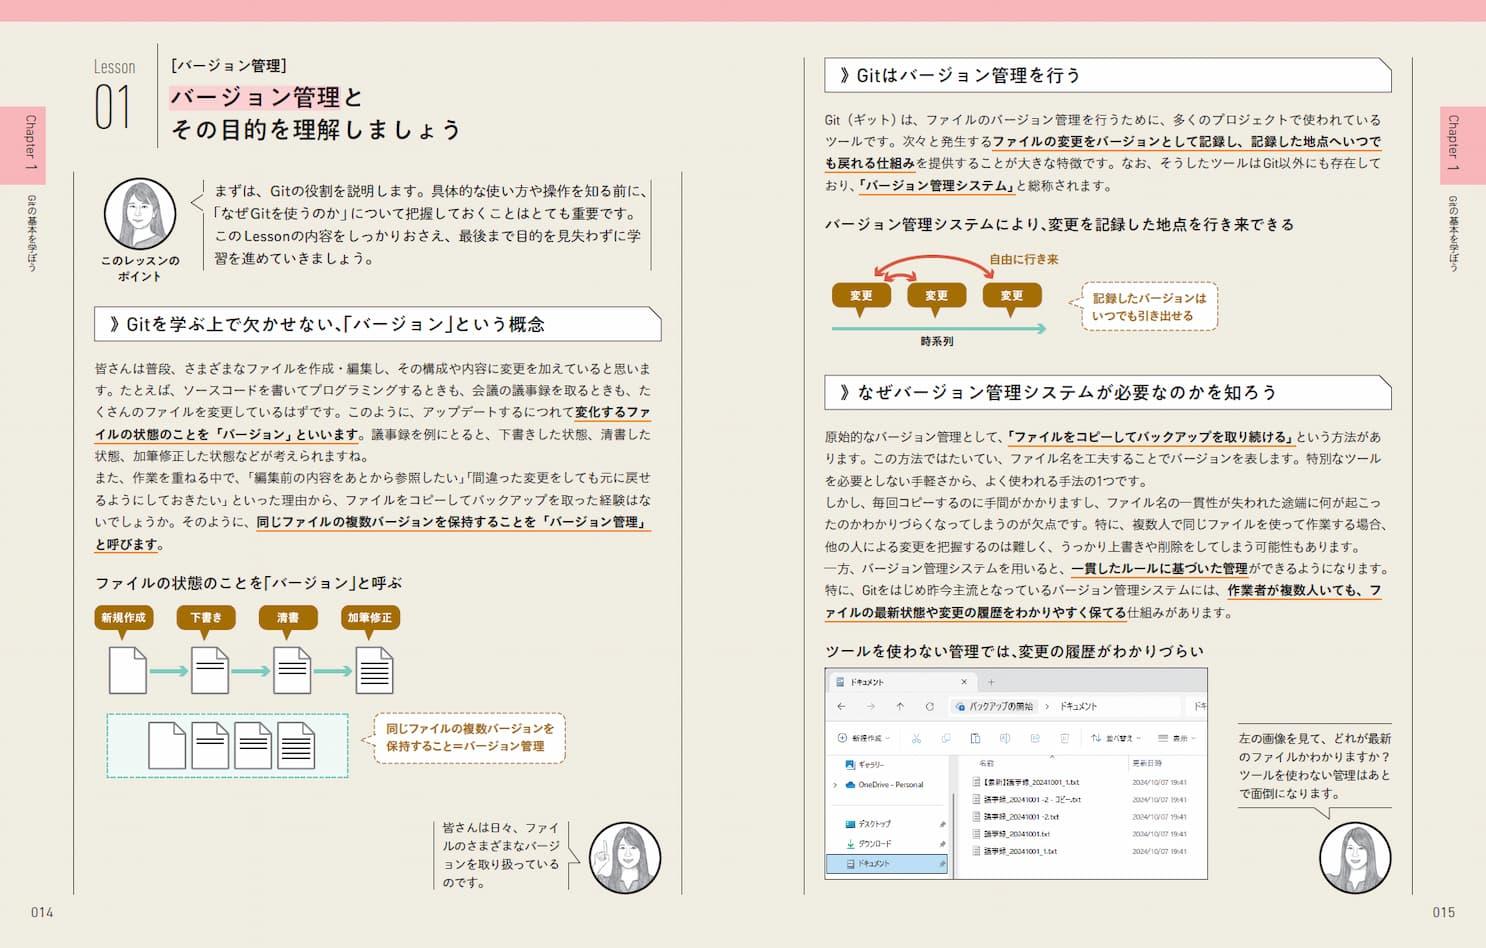This screenshot has height=948, width=1486.
Task: Select file 【最新】議事録_20241001_1.txt
Action: point(1026,783)
